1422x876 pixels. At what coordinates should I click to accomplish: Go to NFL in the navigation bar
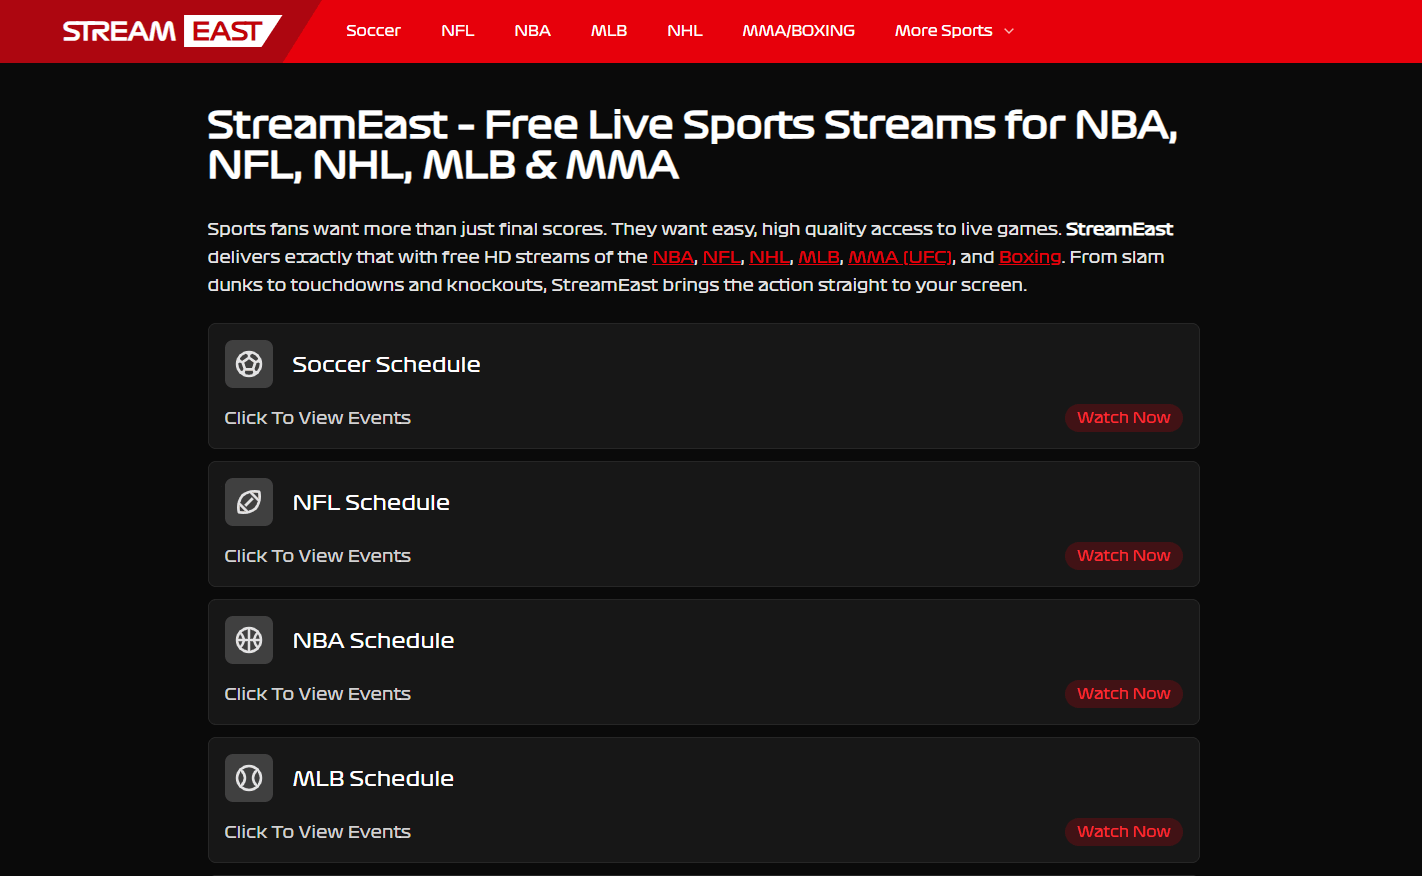(x=457, y=31)
